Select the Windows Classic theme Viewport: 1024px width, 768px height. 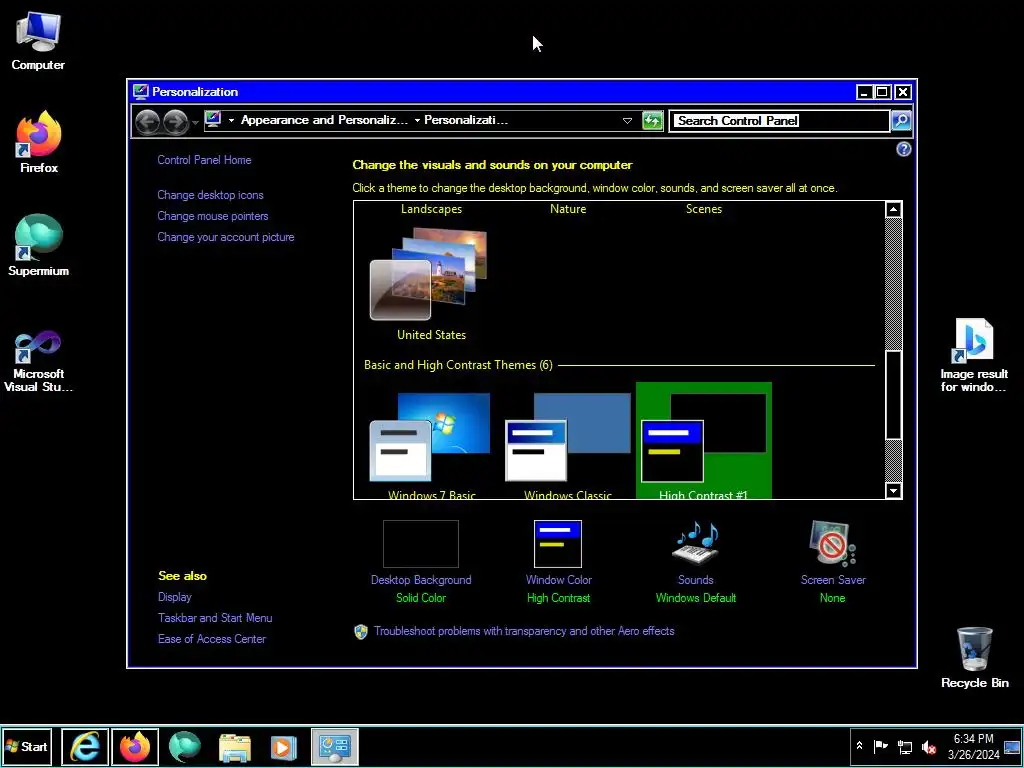(568, 445)
